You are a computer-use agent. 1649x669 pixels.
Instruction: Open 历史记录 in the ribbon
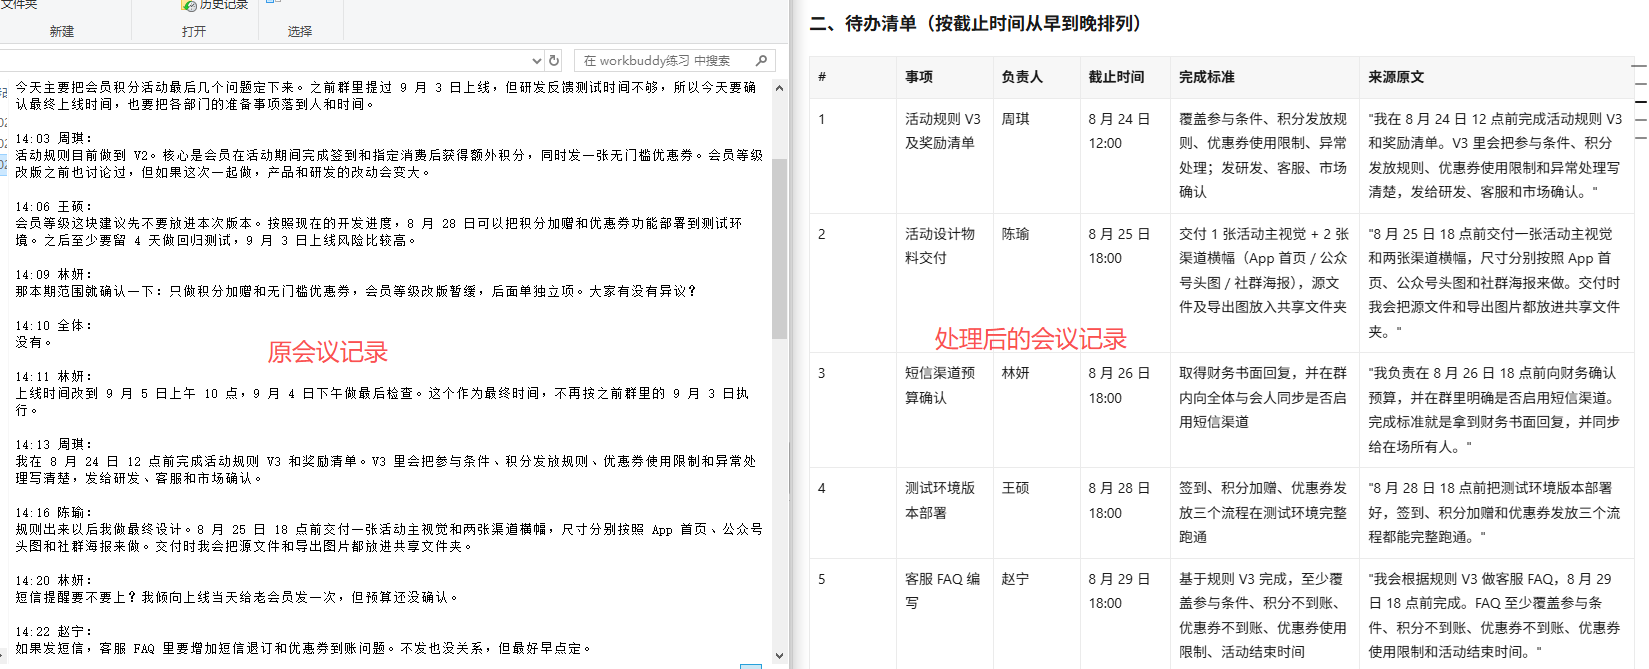click(216, 5)
